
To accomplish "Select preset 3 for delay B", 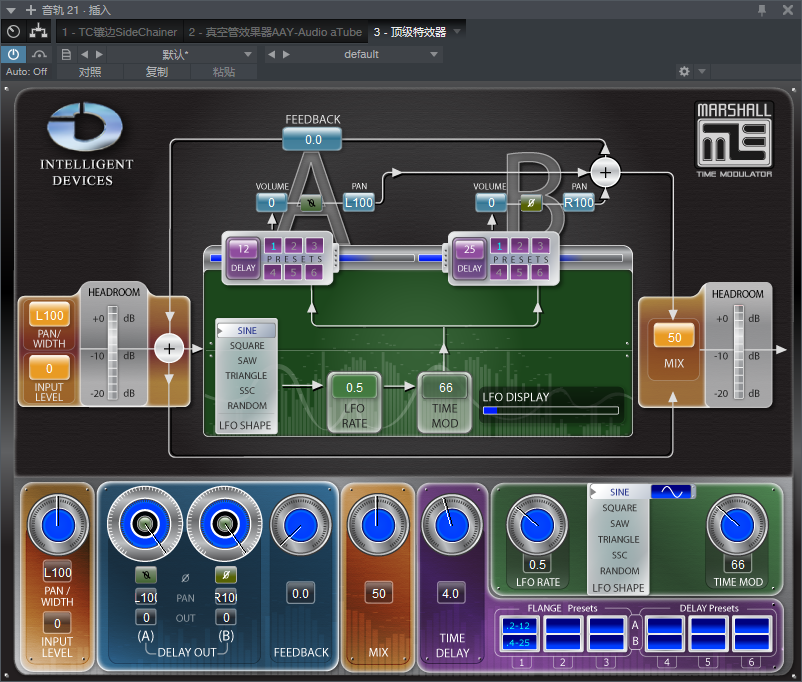I will [540, 246].
